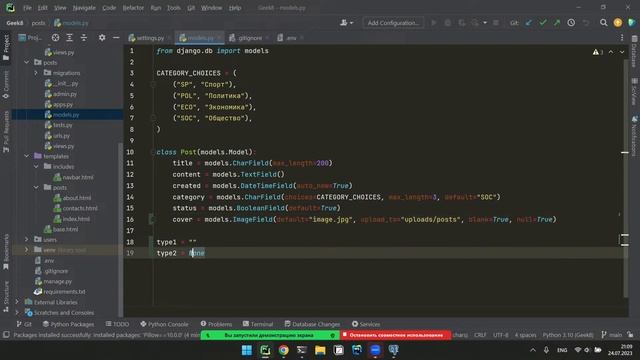The height and width of the screenshot is (360, 640).
Task: Click the Stop icon in toolbar
Action: pyautogui.click(x=496, y=23)
